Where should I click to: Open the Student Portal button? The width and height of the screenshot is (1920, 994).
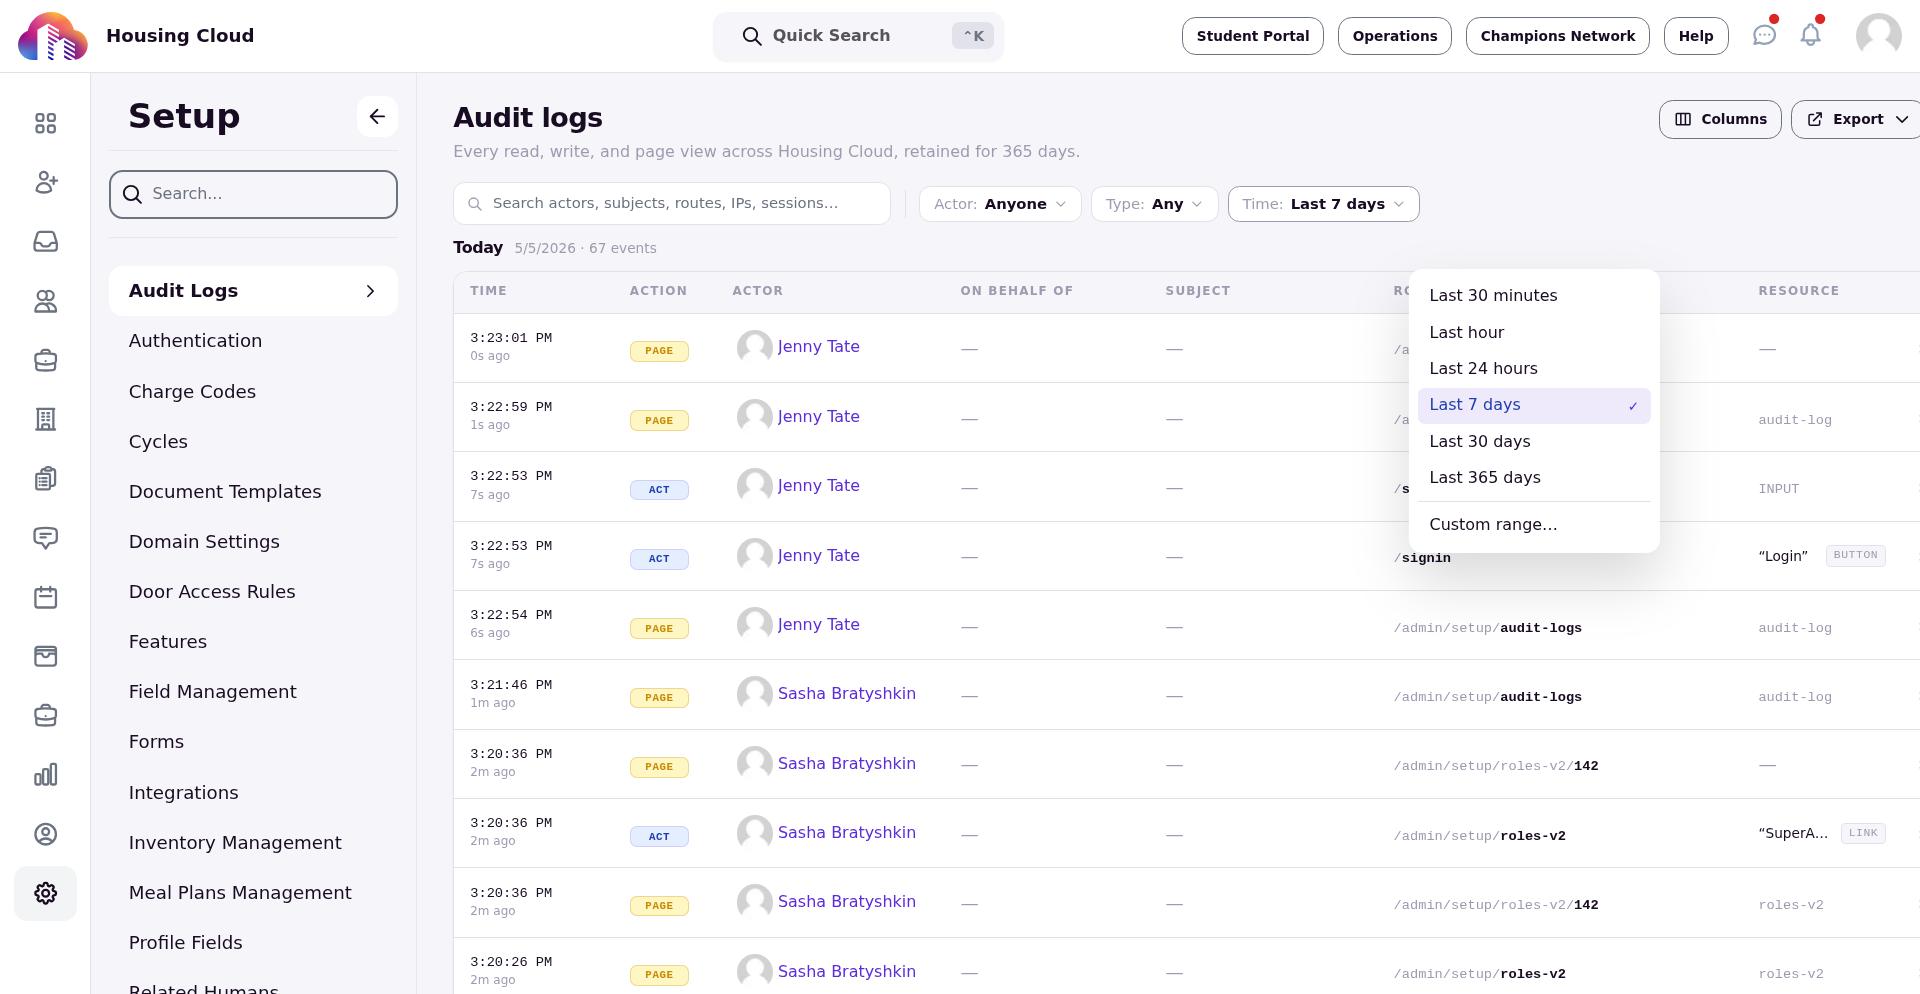(1252, 36)
